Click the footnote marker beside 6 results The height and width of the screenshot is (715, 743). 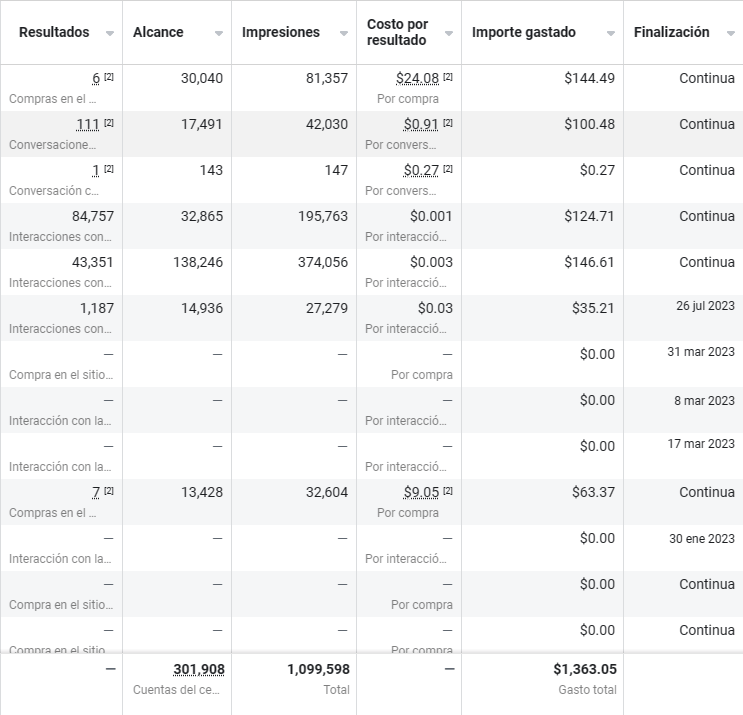point(109,77)
